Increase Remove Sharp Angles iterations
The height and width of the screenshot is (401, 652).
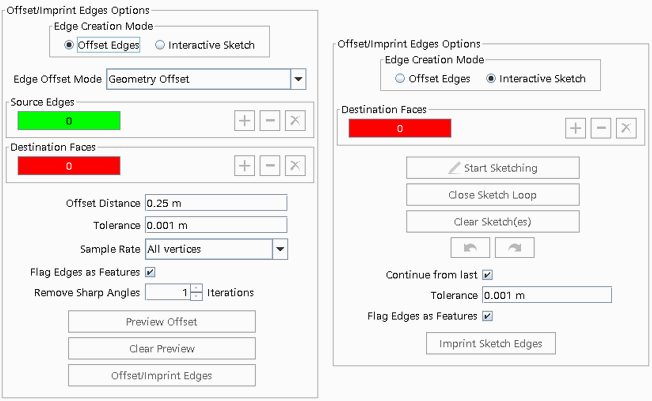pos(196,289)
